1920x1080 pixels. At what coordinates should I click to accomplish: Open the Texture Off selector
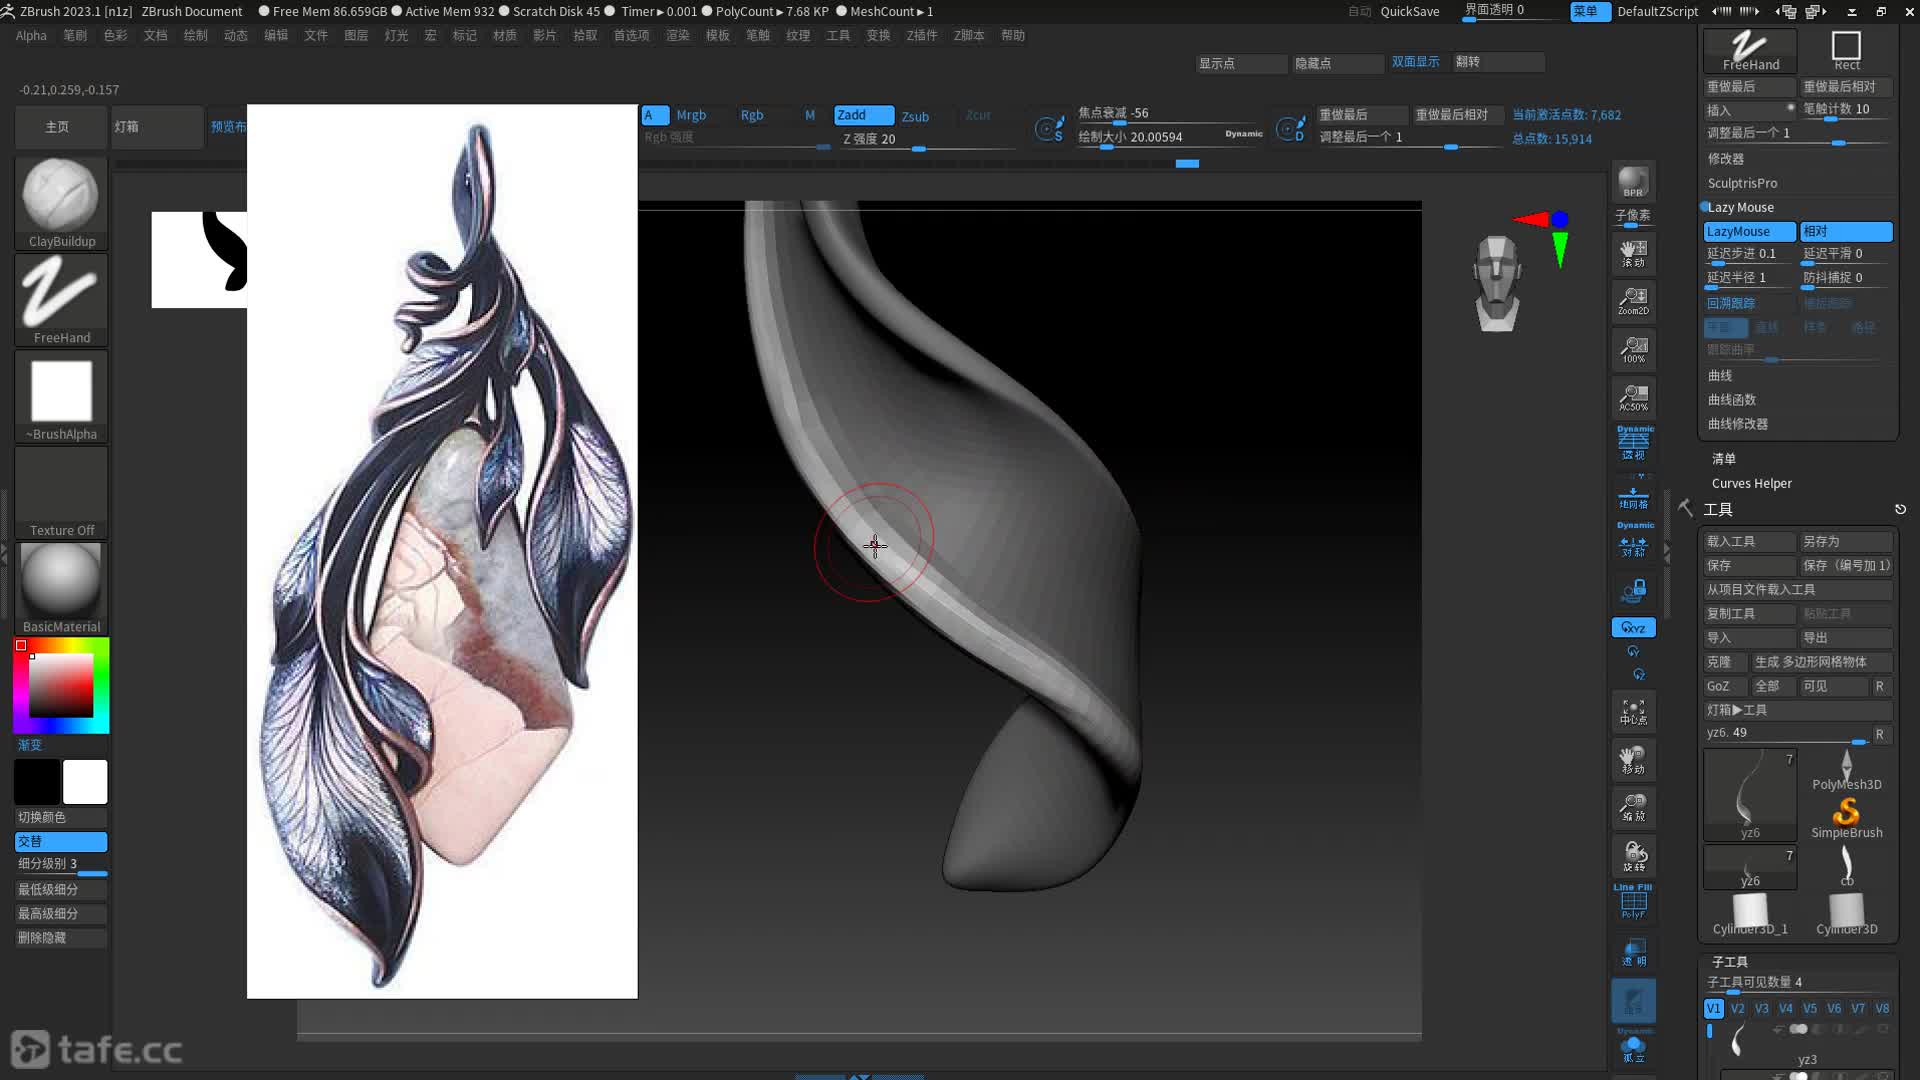(x=61, y=493)
